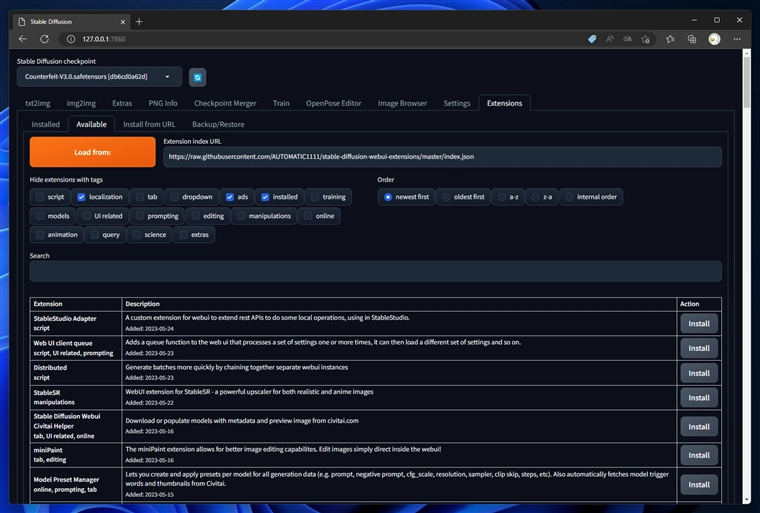
Task: Toggle the models tag checkbox
Action: (40, 216)
